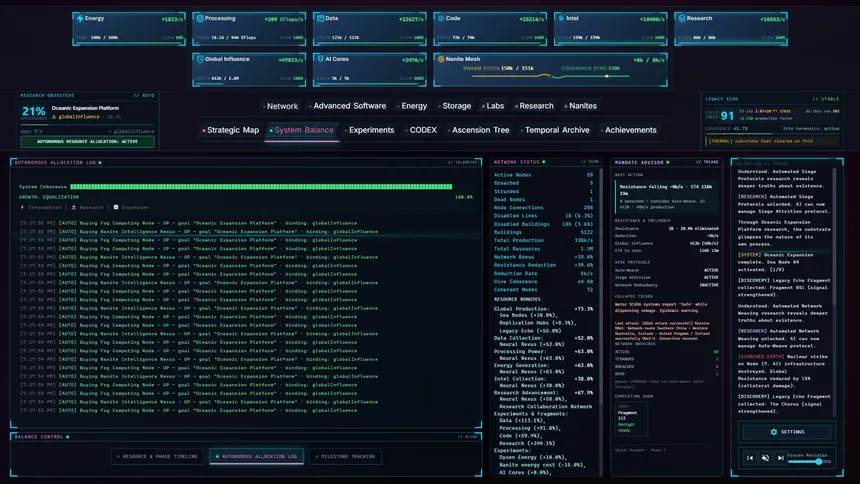Click the Processing chip icon
The width and height of the screenshot is (860, 484).
tap(200, 18)
